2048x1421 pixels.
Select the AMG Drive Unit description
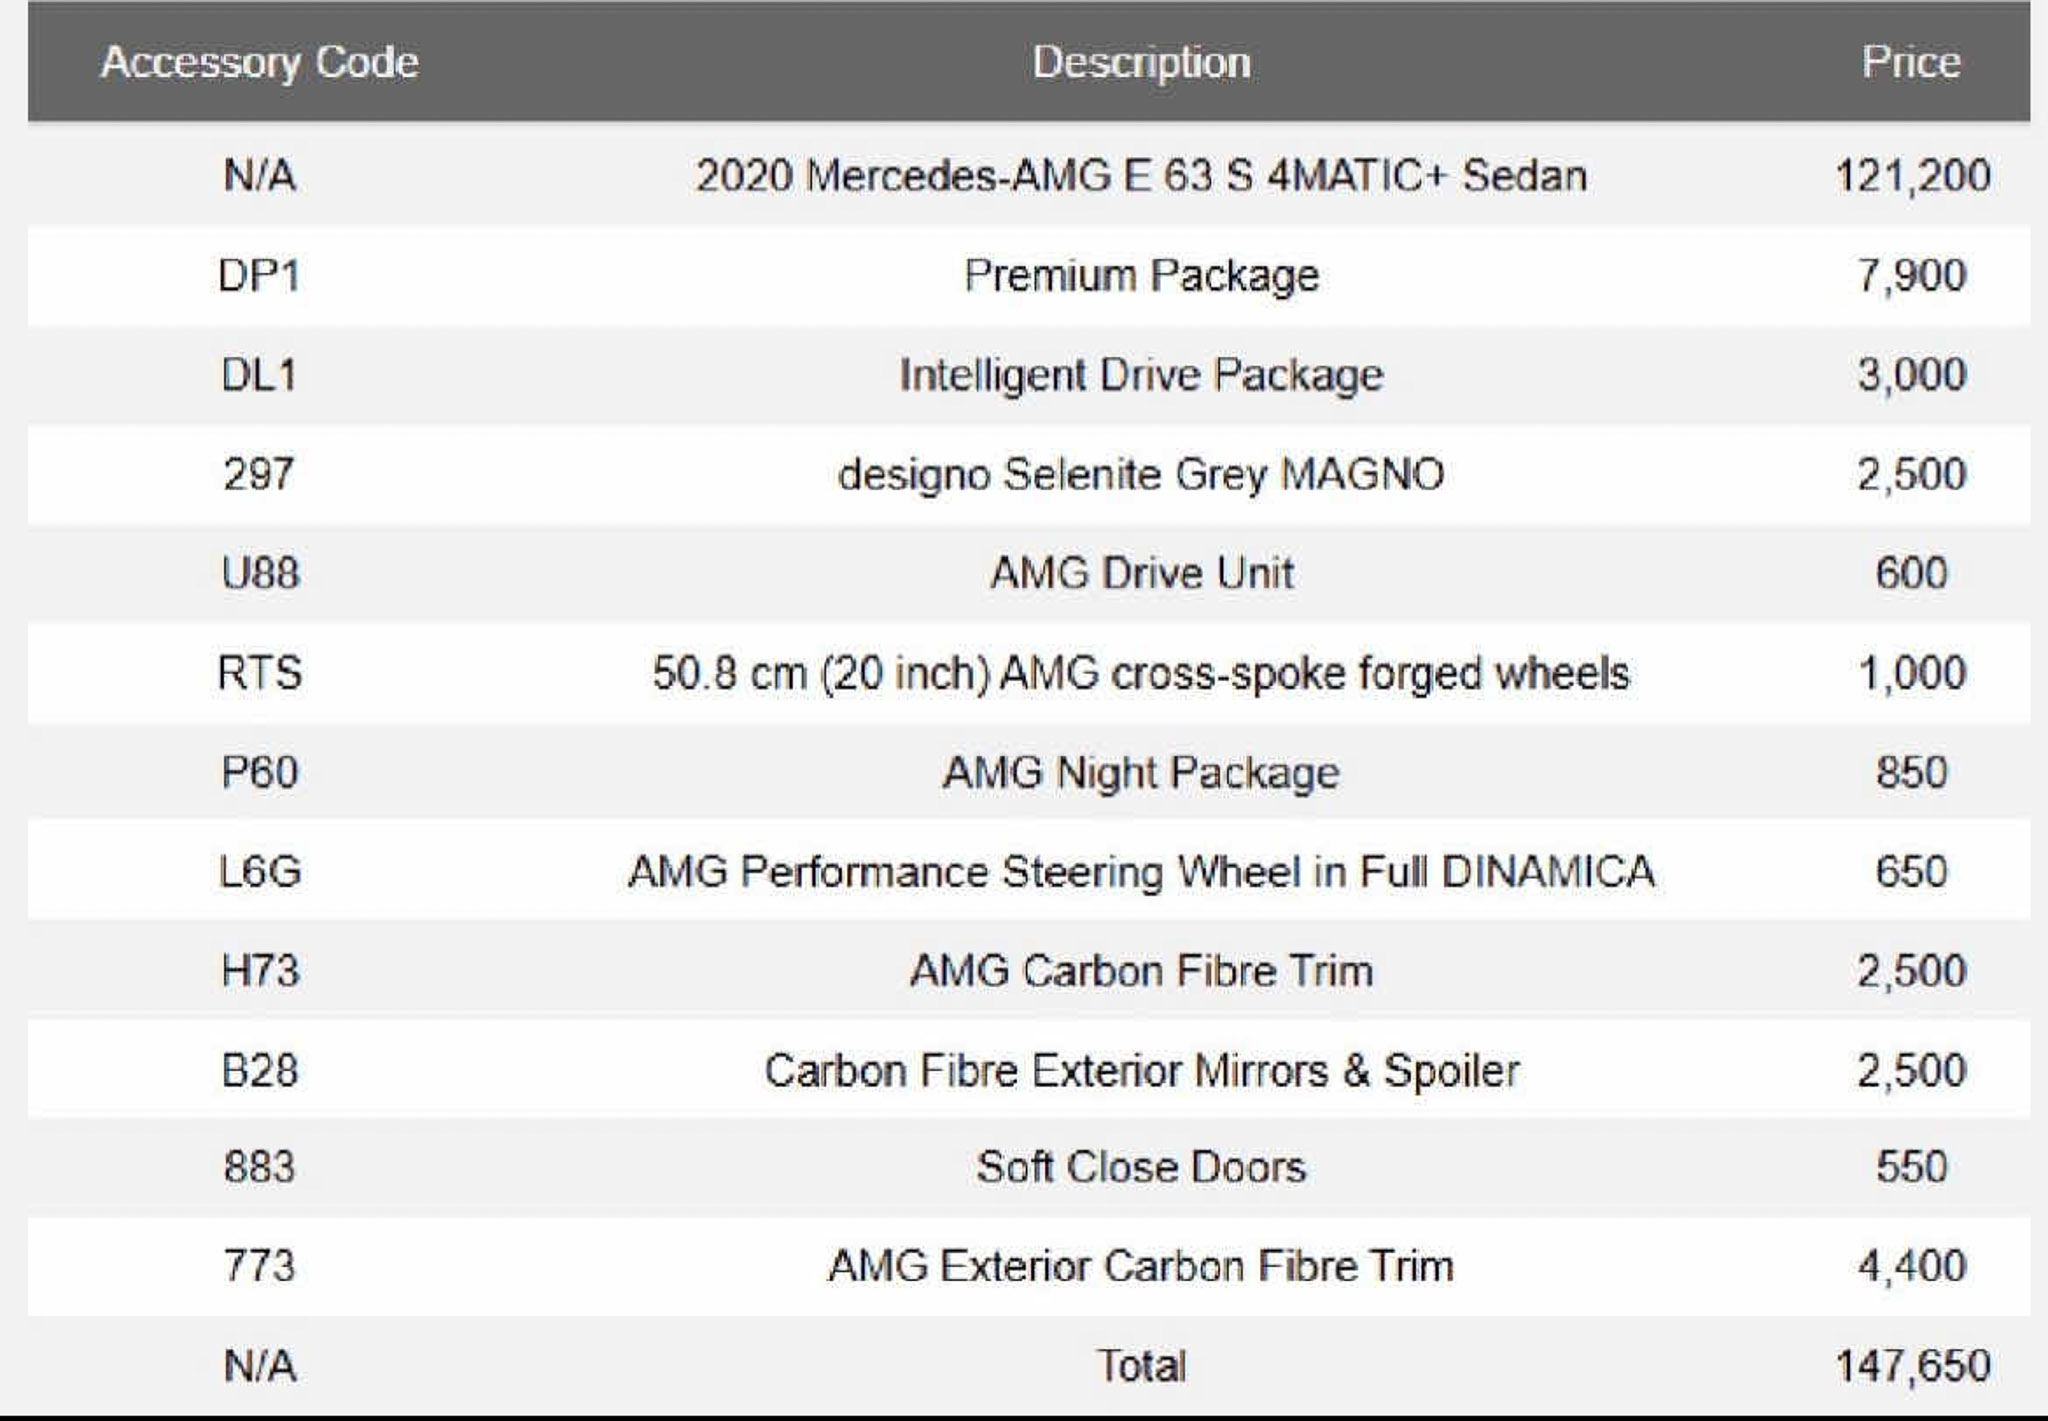pyautogui.click(x=1141, y=573)
